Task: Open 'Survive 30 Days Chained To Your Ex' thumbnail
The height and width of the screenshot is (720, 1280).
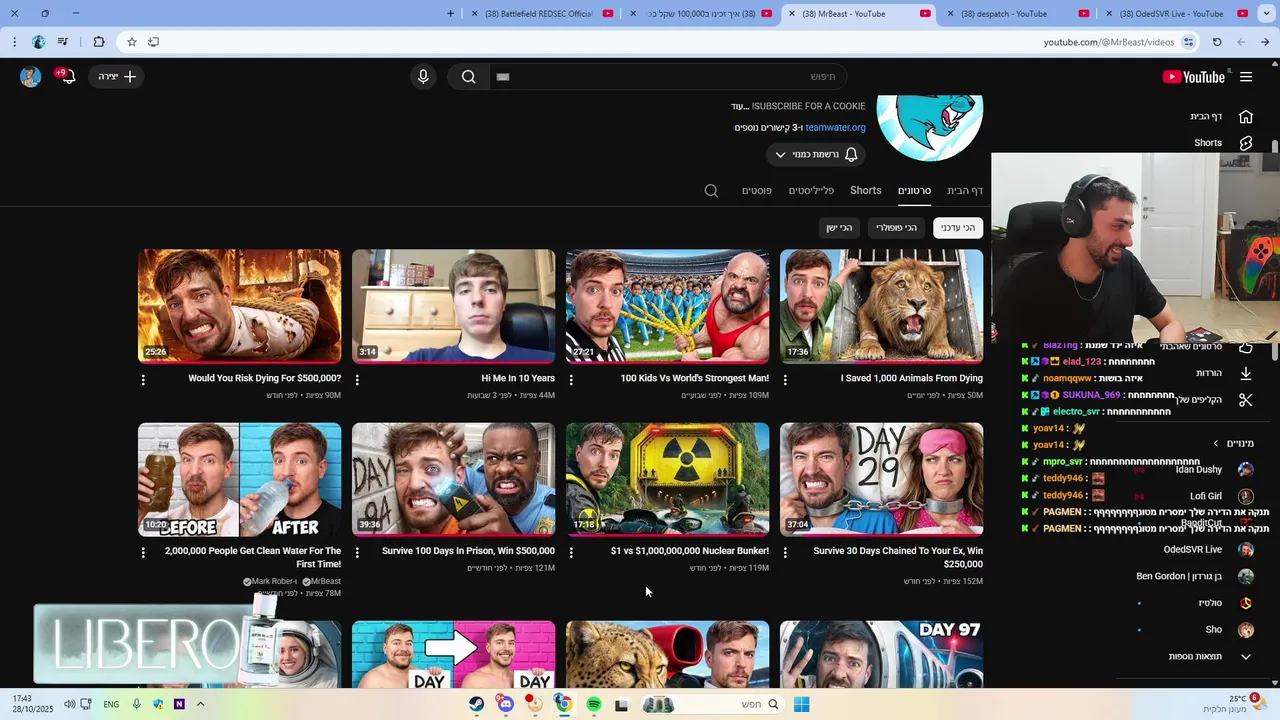Action: click(881, 479)
